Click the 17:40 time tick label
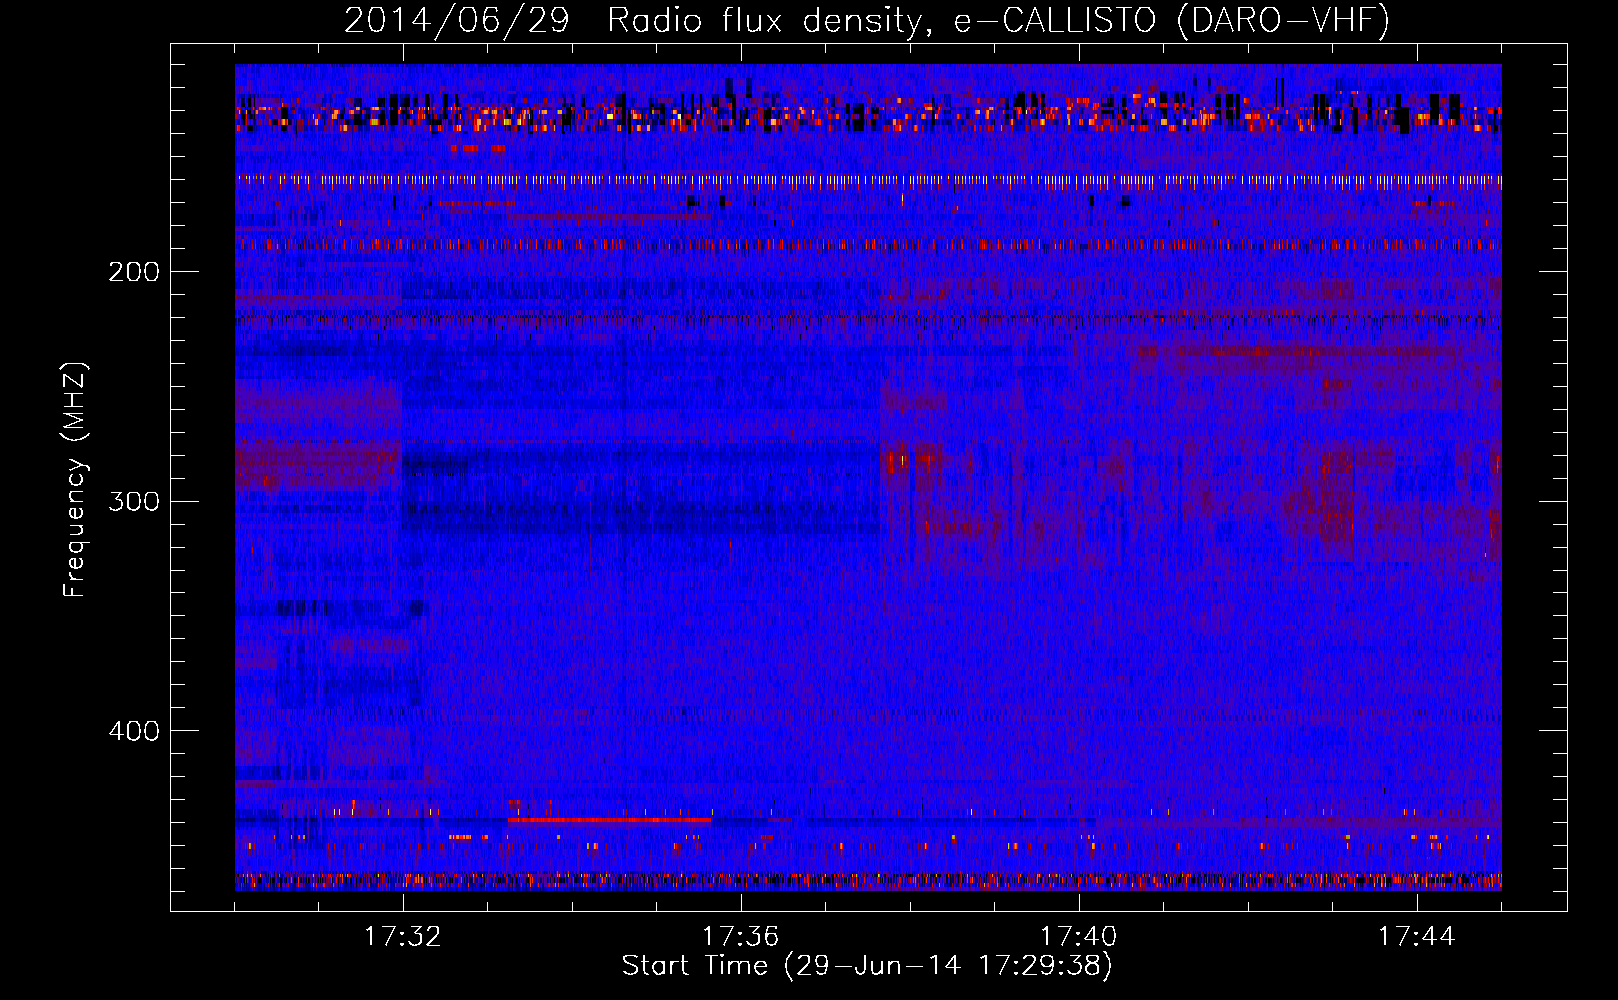1618x1000 pixels. tap(1079, 937)
